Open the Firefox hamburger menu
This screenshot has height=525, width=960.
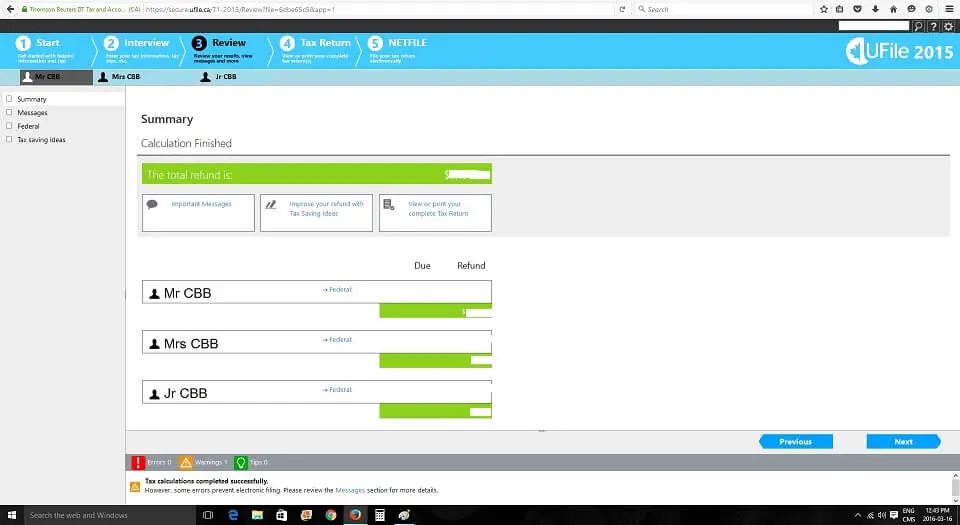pyautogui.click(x=948, y=9)
